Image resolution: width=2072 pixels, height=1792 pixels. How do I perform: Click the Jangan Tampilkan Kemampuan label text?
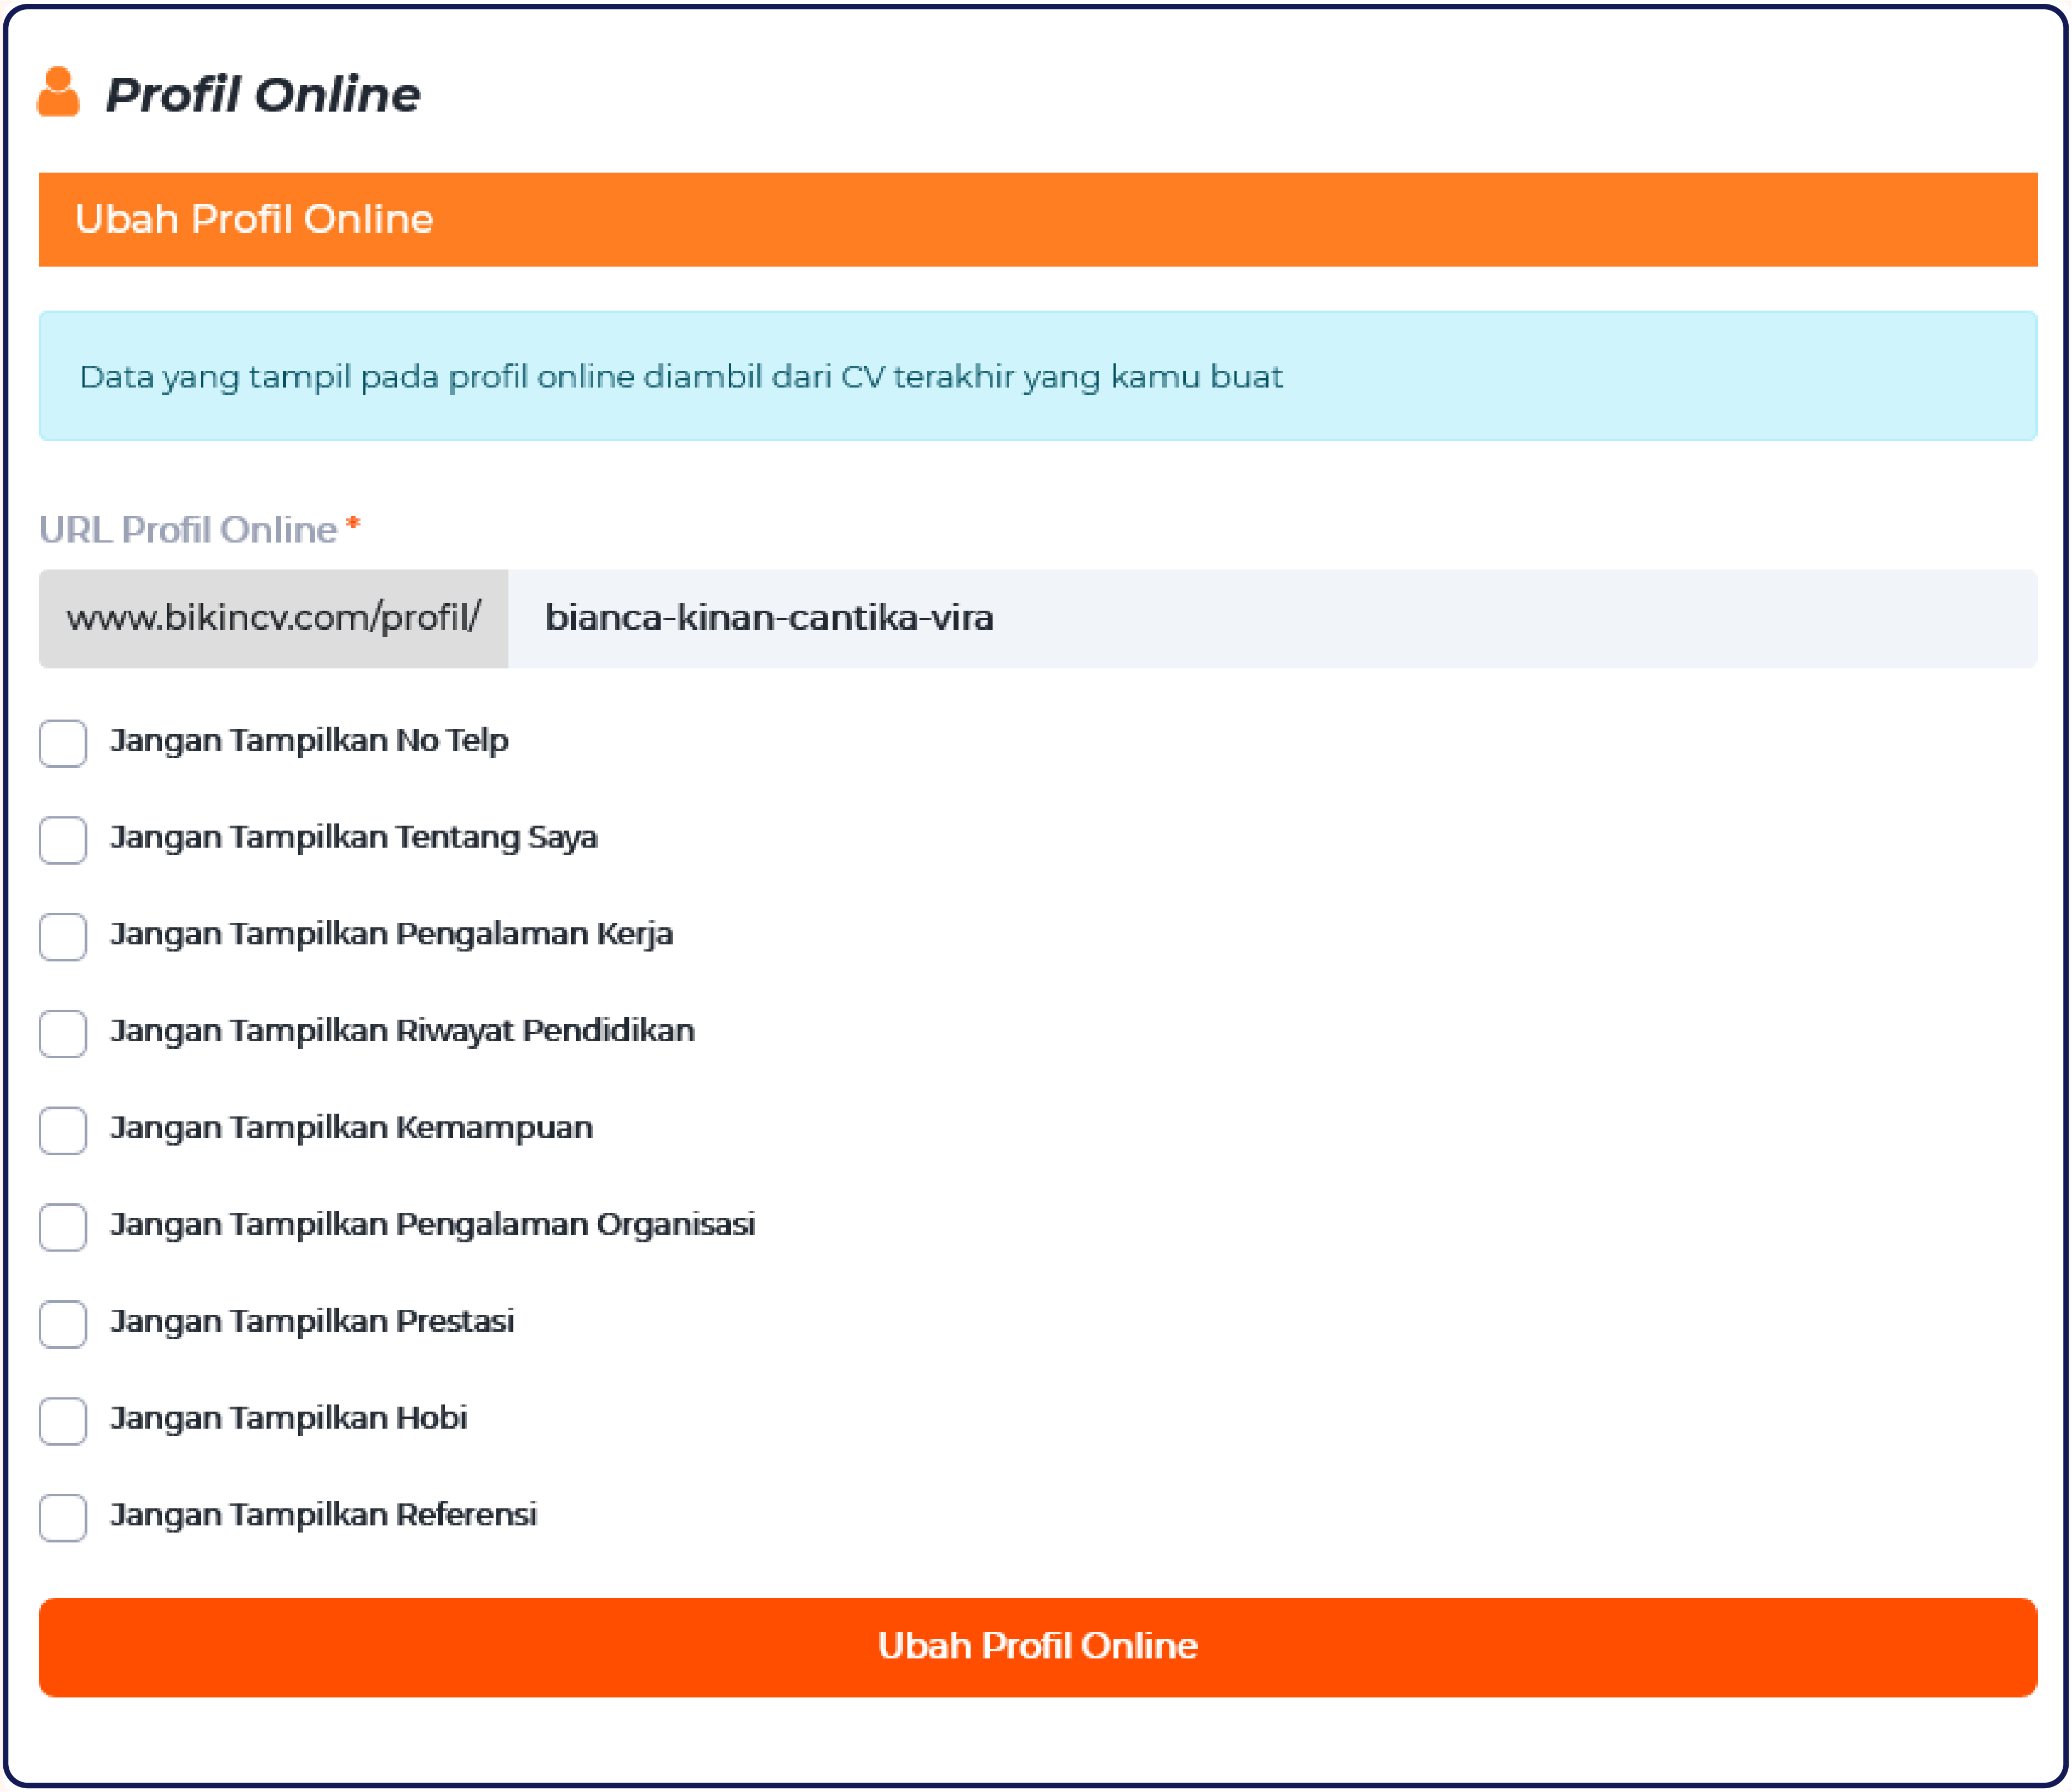(351, 1128)
